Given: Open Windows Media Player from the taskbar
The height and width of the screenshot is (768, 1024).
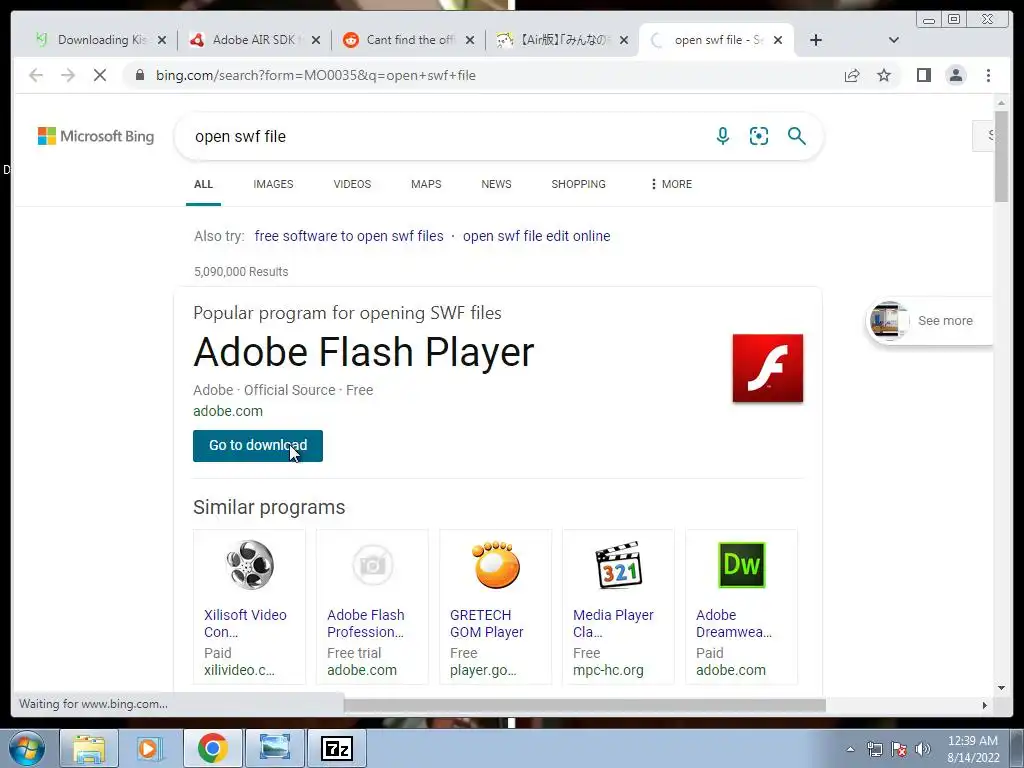Looking at the screenshot, I should 150,748.
